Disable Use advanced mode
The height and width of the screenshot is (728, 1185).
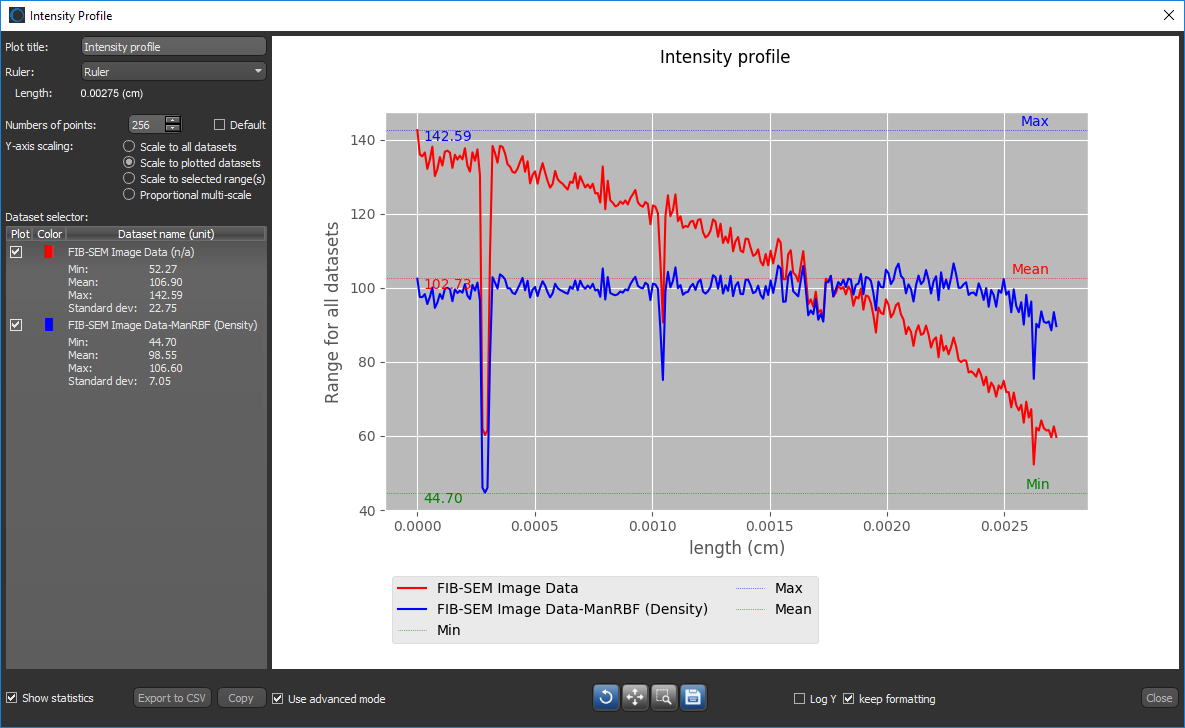click(277, 698)
